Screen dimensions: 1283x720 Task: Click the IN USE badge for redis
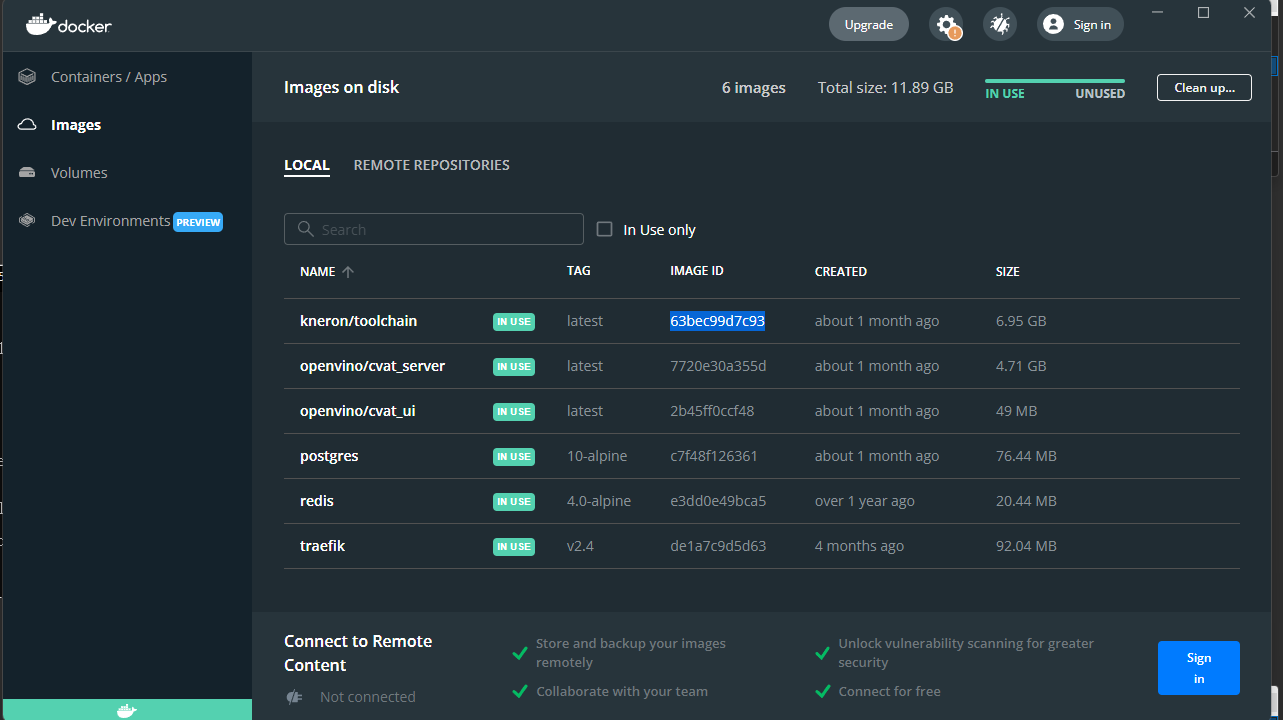point(514,502)
